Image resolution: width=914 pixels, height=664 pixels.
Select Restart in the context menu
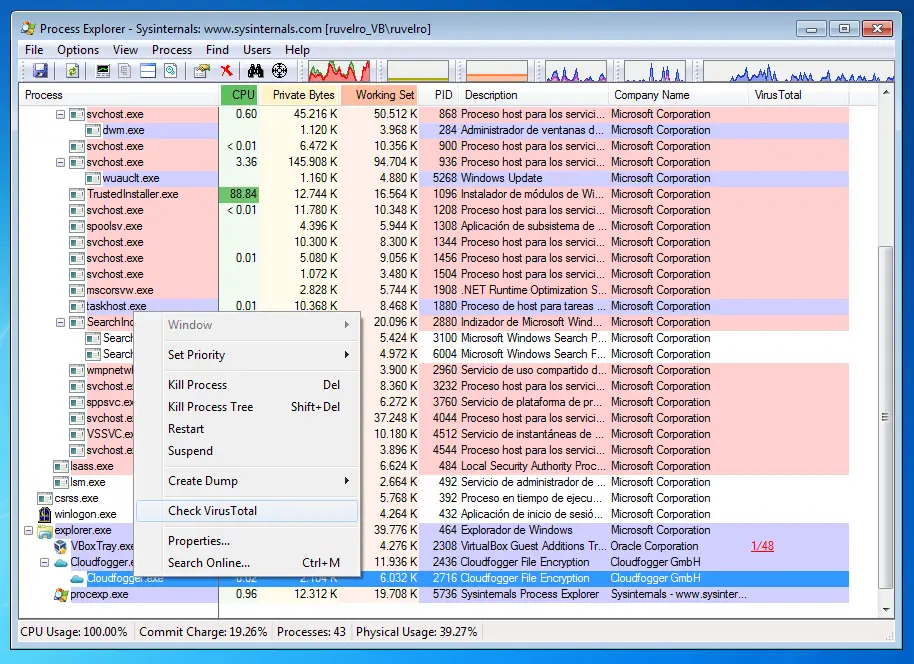pyautogui.click(x=248, y=429)
